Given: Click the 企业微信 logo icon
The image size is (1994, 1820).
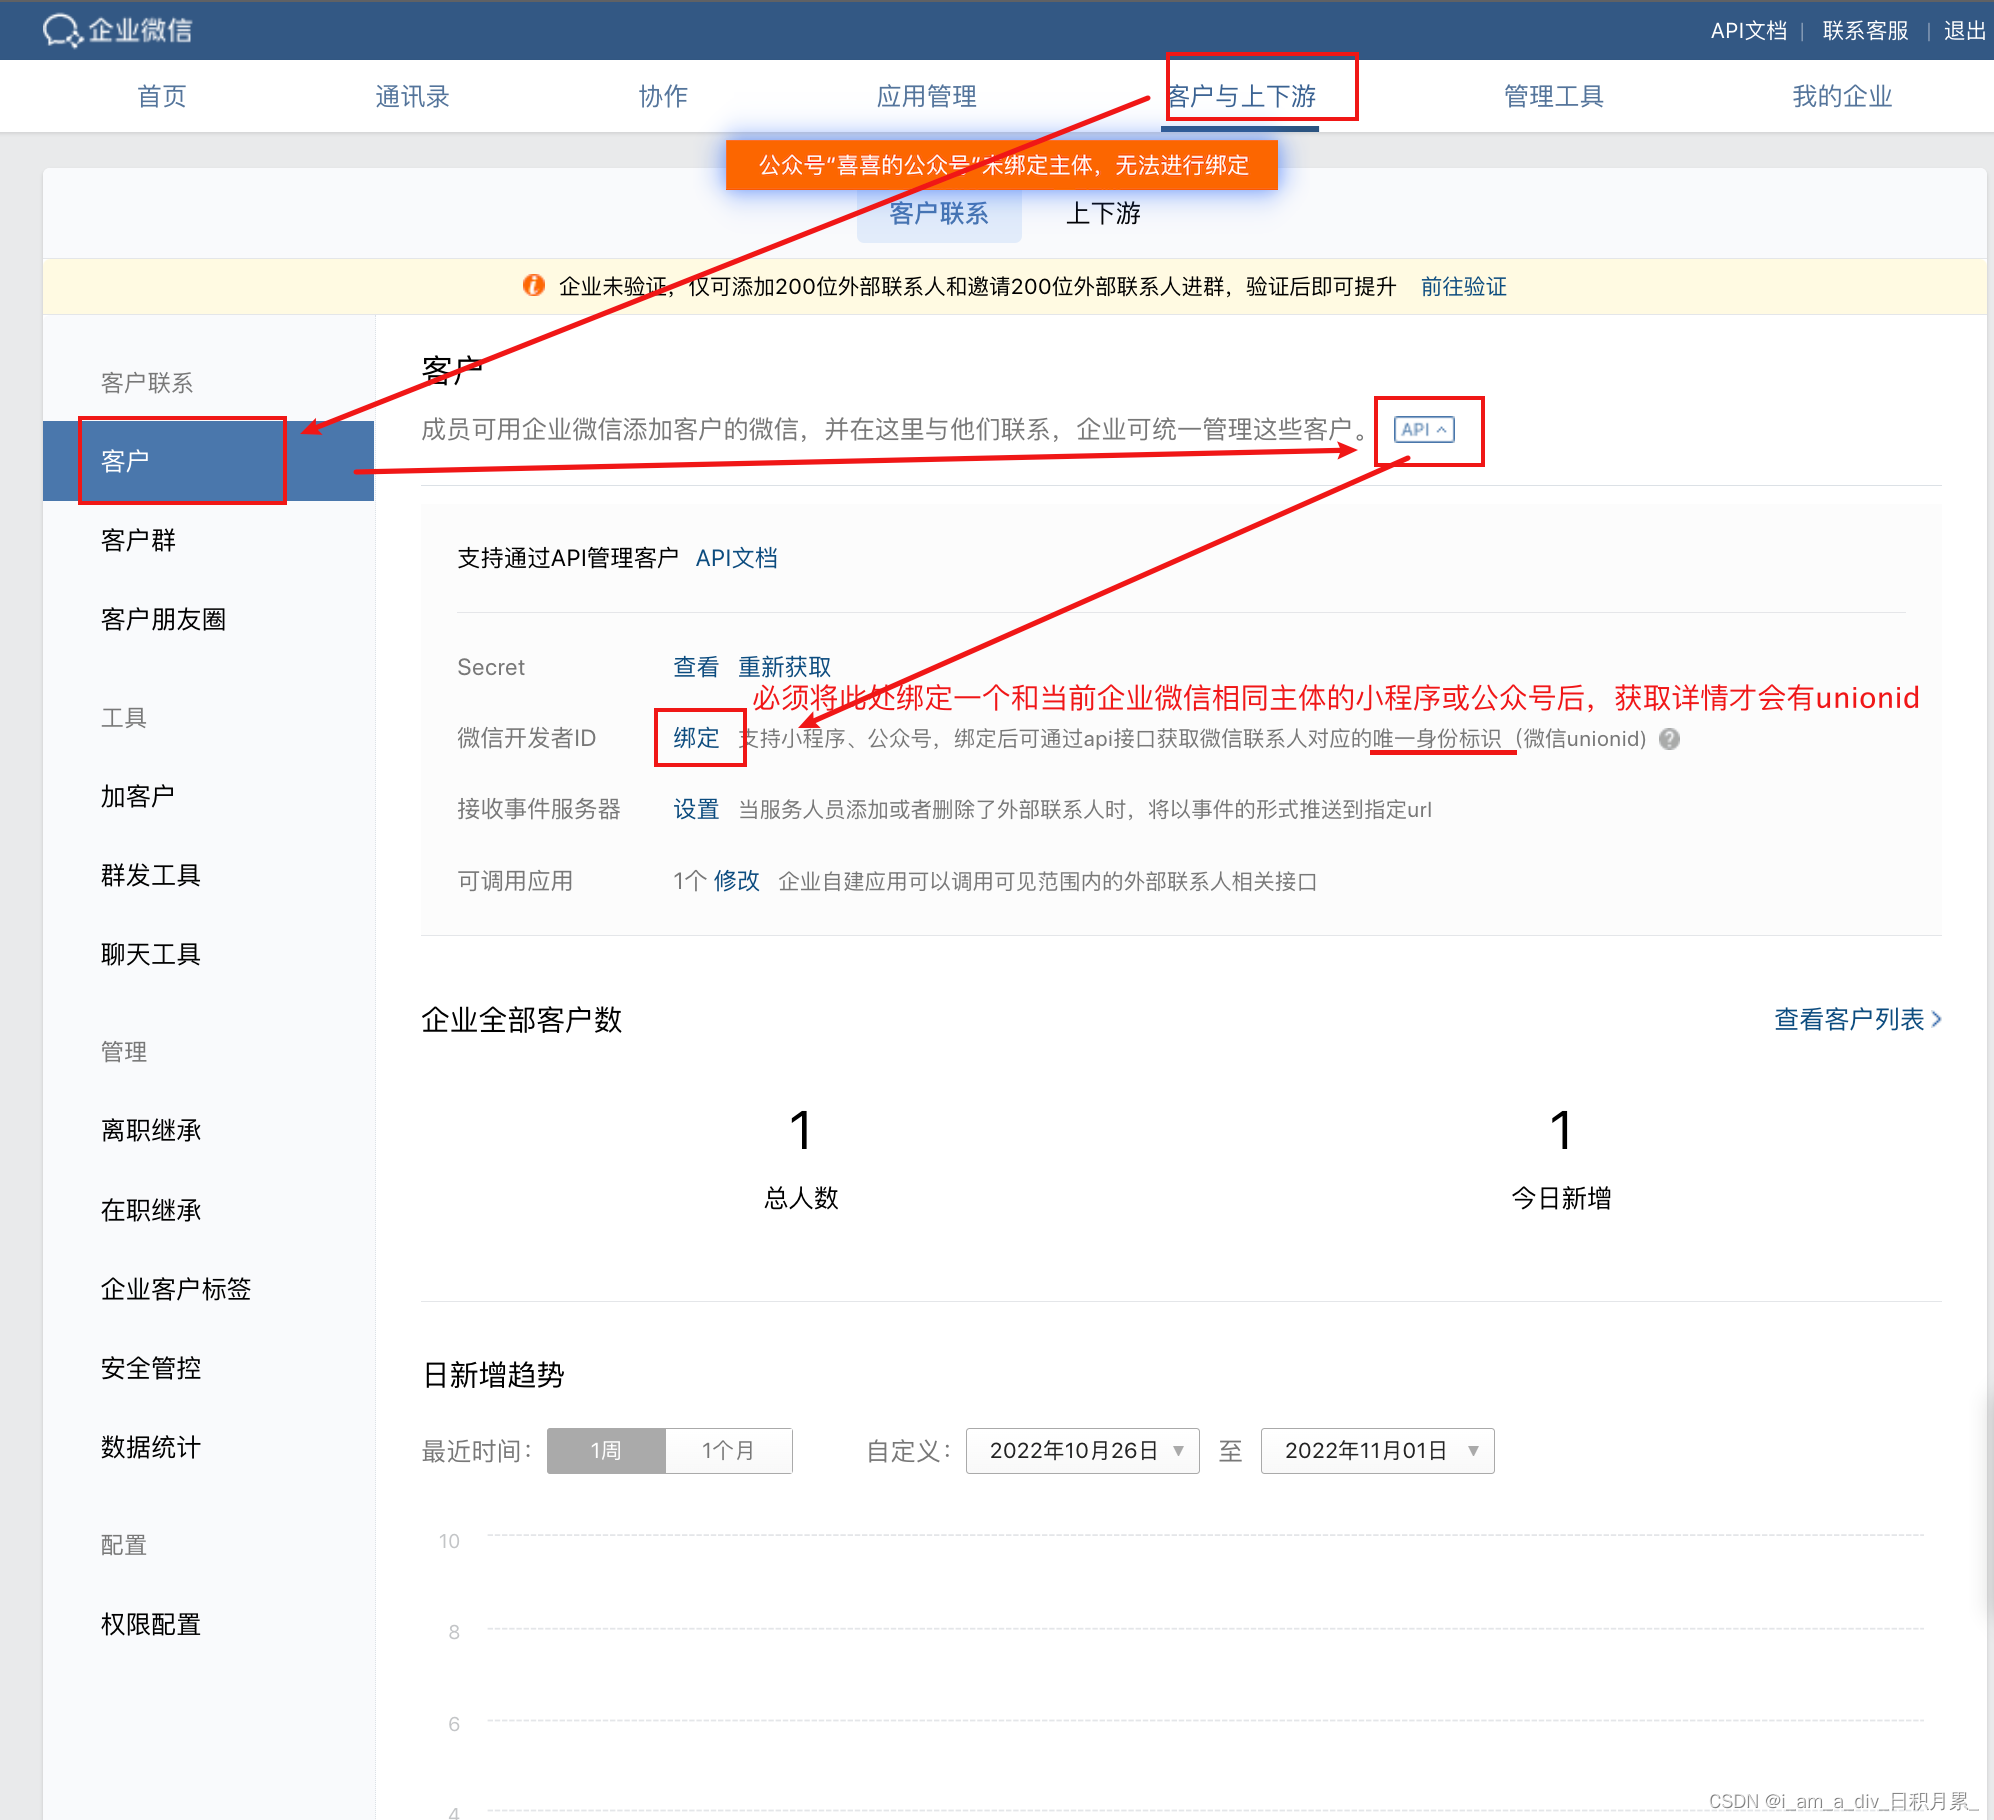Looking at the screenshot, I should 61,30.
